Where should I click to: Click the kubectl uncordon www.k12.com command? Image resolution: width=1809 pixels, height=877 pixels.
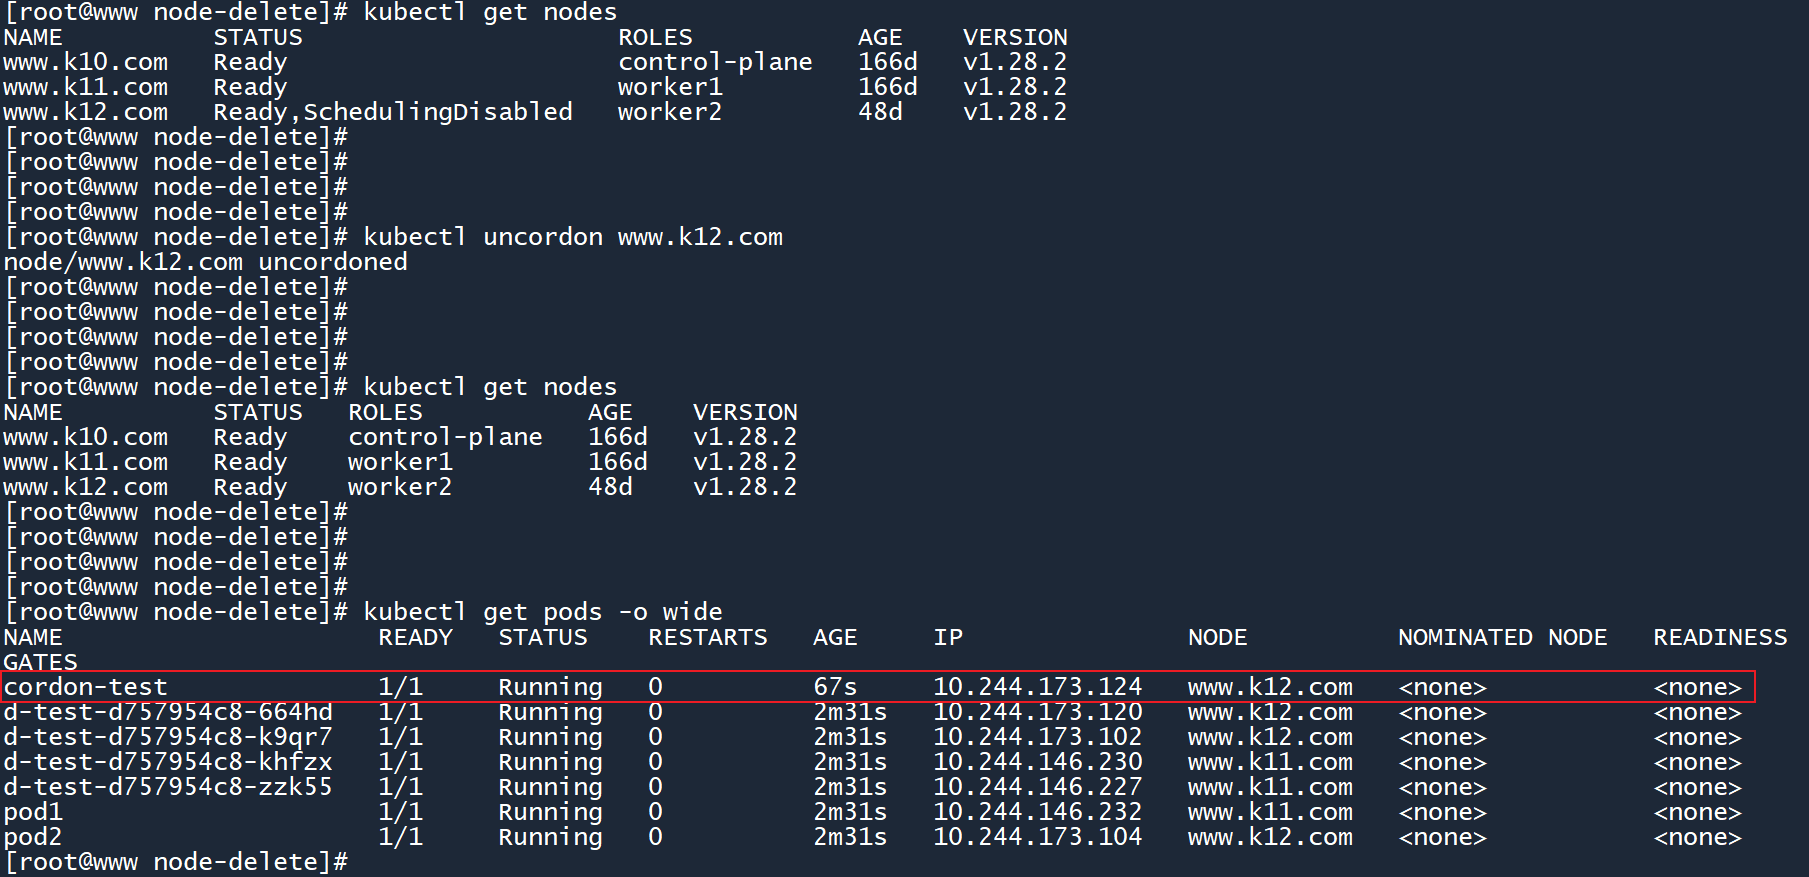573,237
